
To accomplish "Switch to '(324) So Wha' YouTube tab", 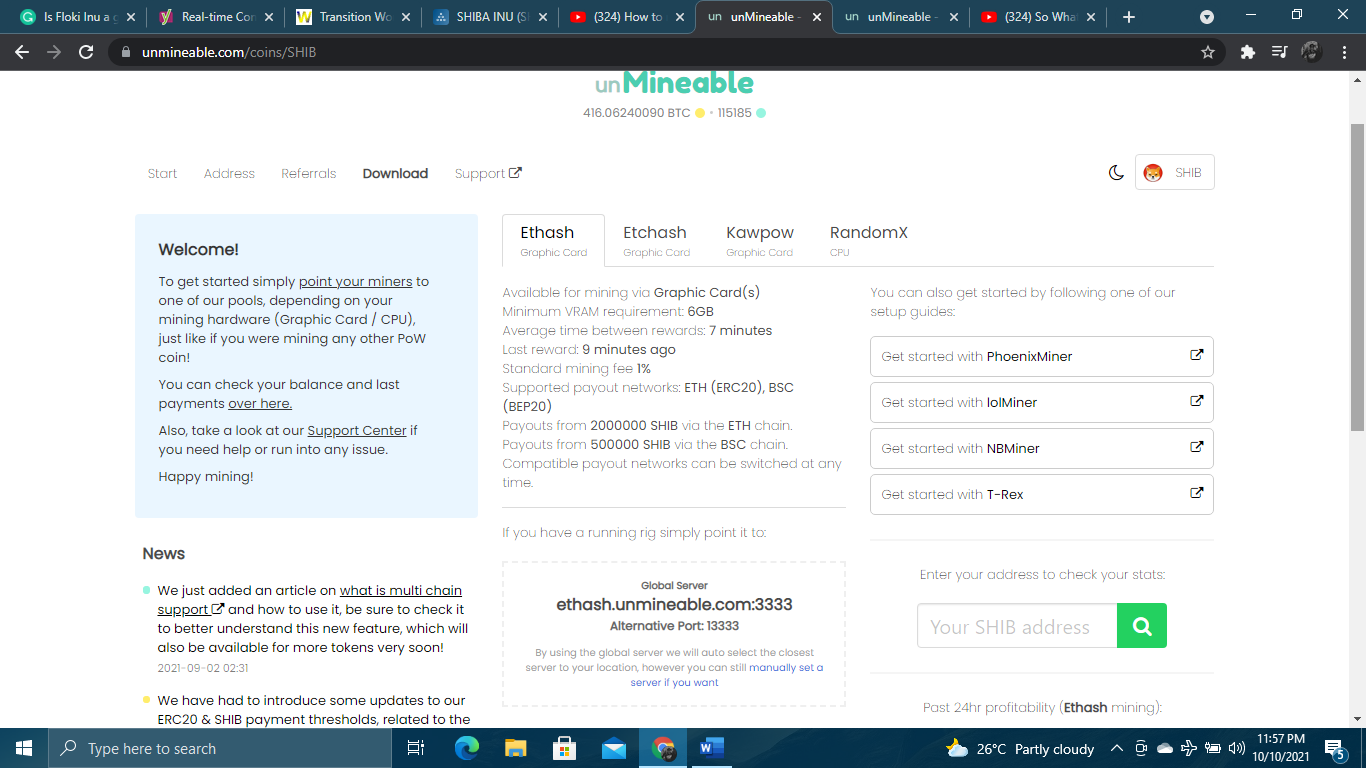I will coord(1040,17).
